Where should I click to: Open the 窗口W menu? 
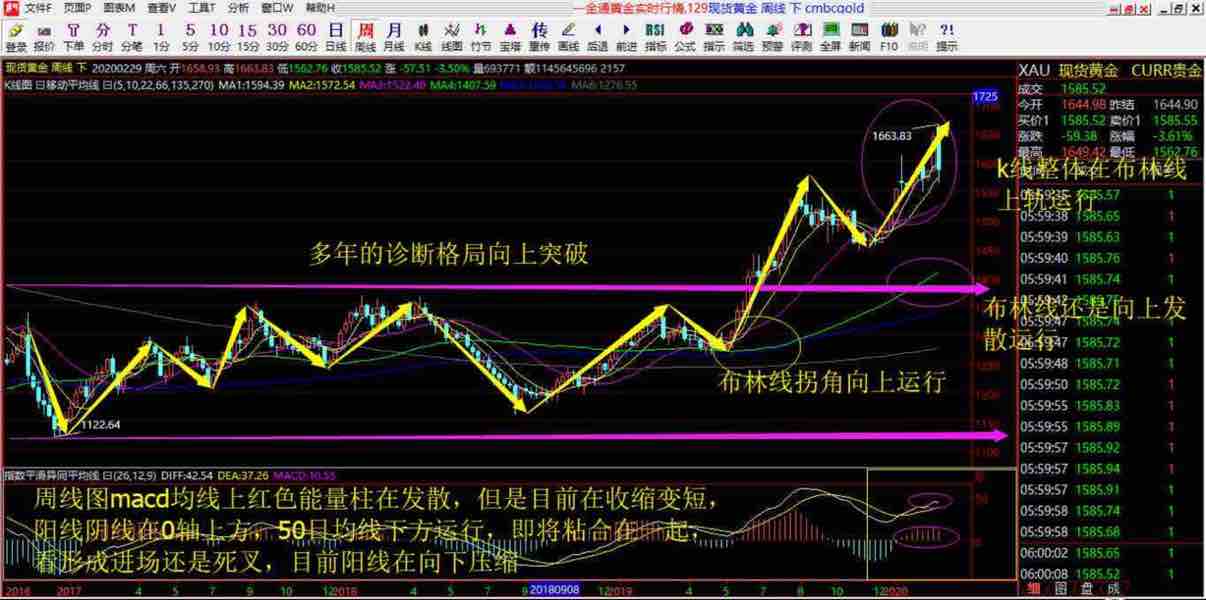coord(277,7)
